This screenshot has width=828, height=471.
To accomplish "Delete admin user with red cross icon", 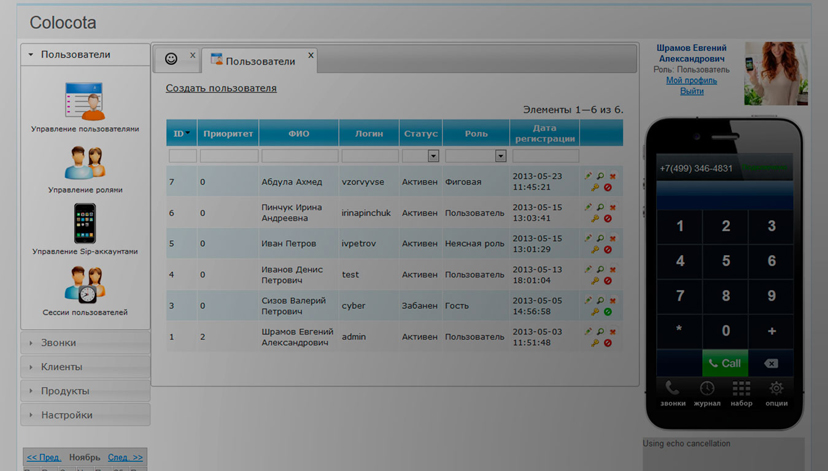I will pos(613,332).
